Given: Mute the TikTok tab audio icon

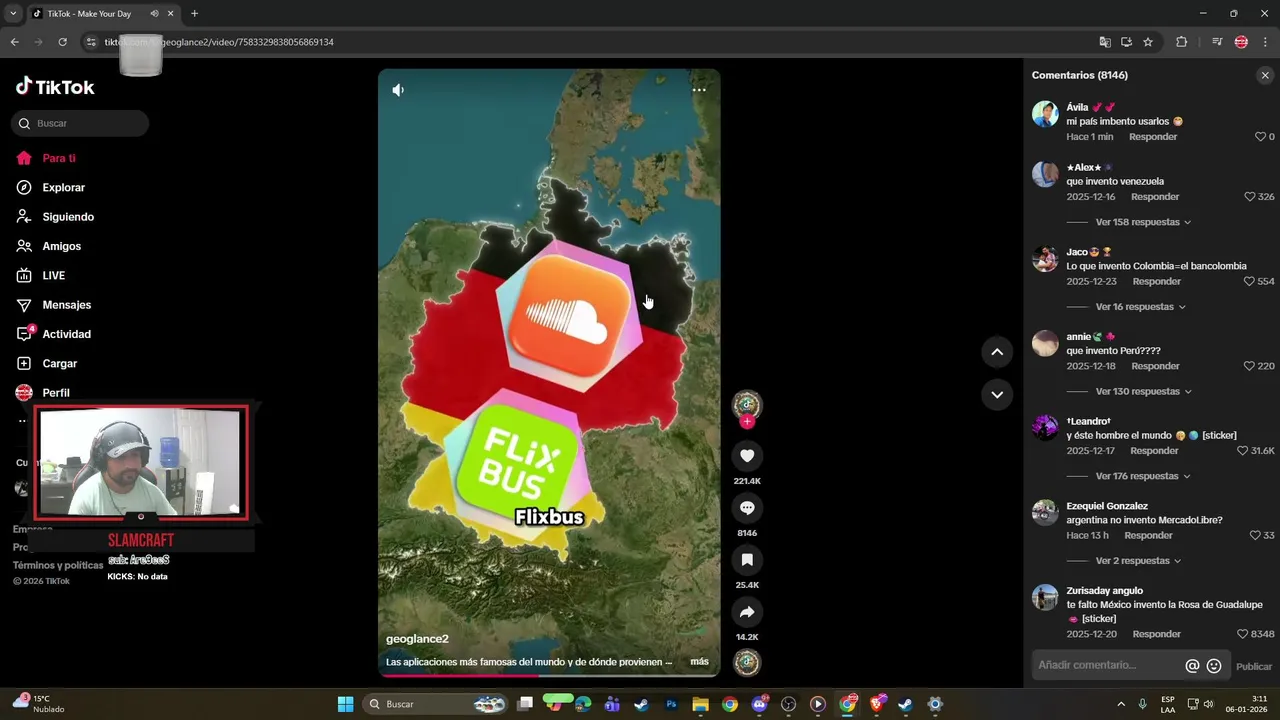Looking at the screenshot, I should click(x=154, y=14).
